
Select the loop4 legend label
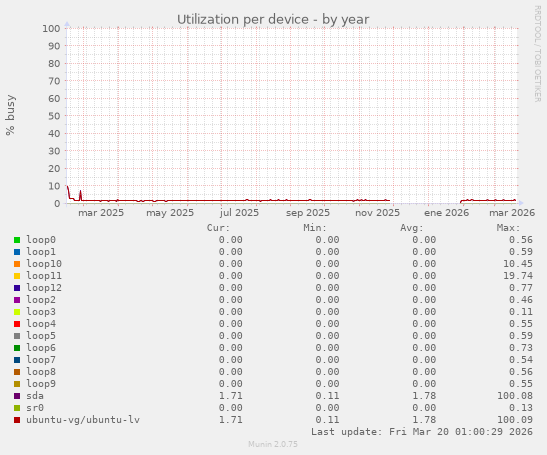[x=41, y=323]
